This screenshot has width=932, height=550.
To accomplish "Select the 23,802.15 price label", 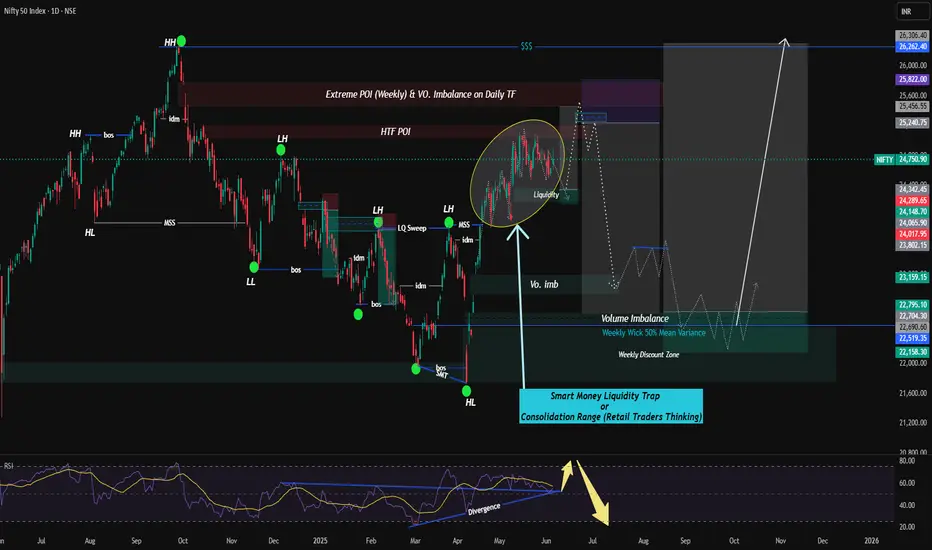I will (x=912, y=245).
